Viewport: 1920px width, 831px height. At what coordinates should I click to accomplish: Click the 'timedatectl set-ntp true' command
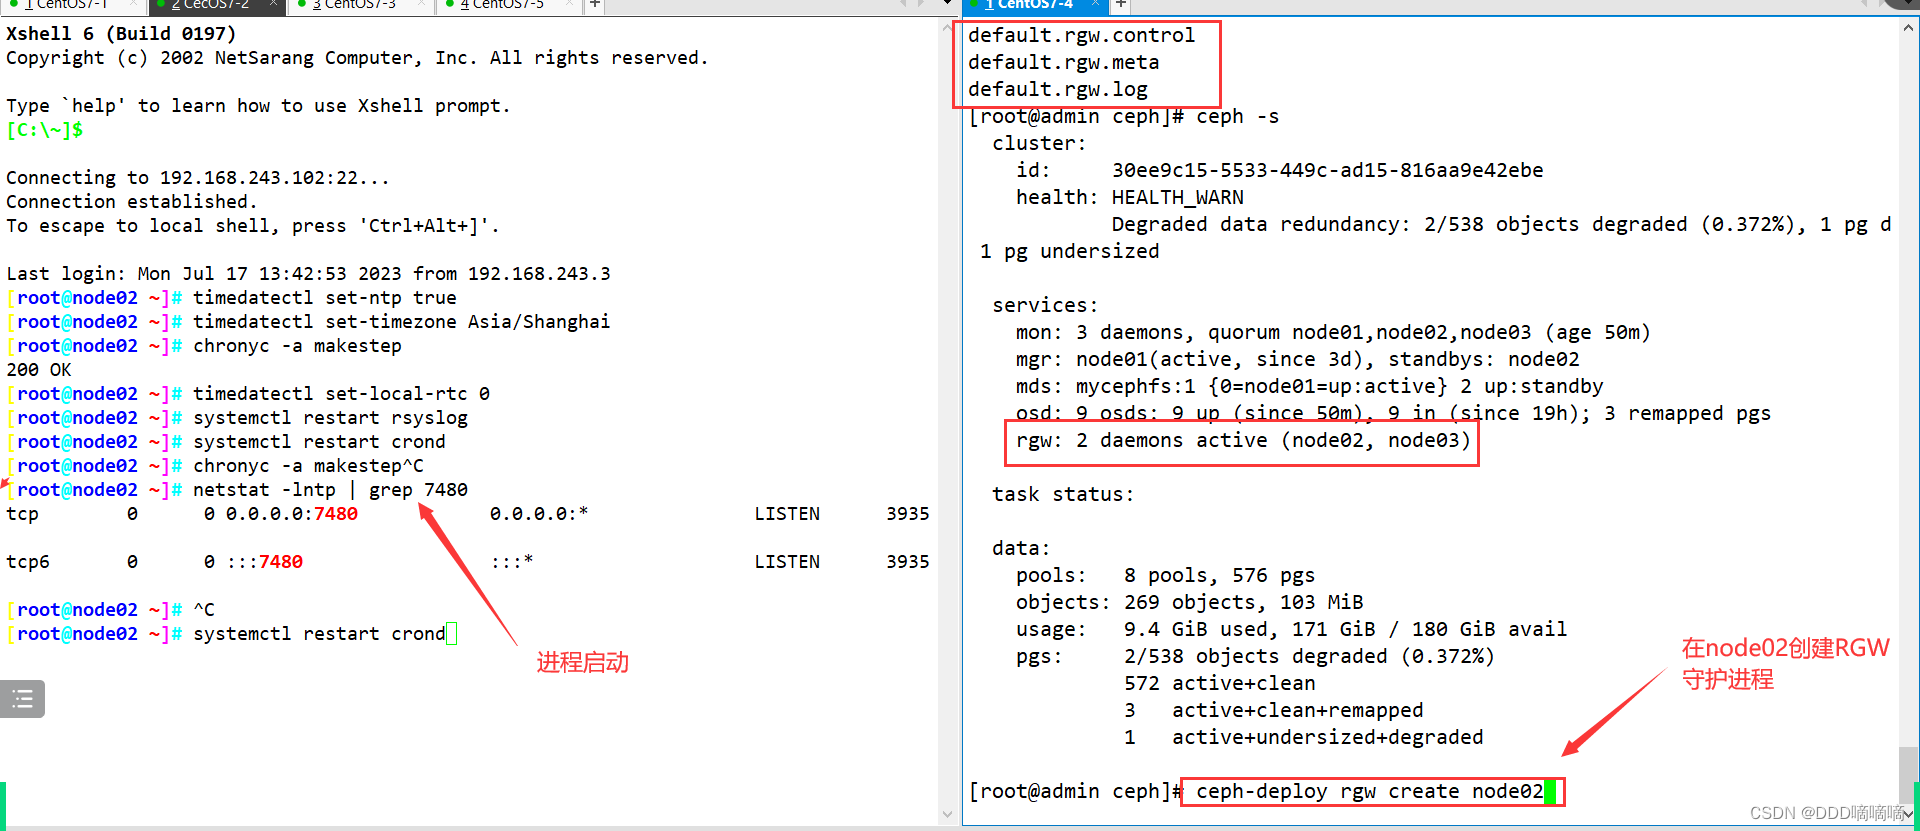tap(324, 297)
